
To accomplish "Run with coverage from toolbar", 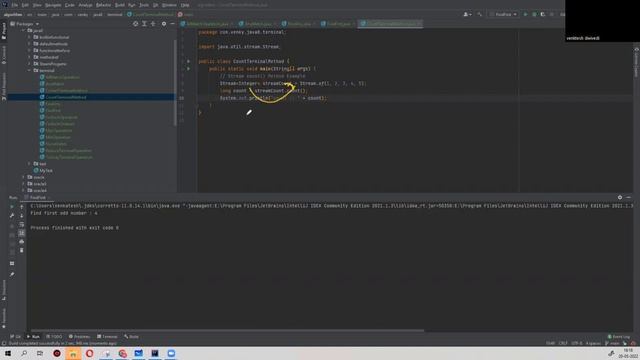I will (543, 14).
